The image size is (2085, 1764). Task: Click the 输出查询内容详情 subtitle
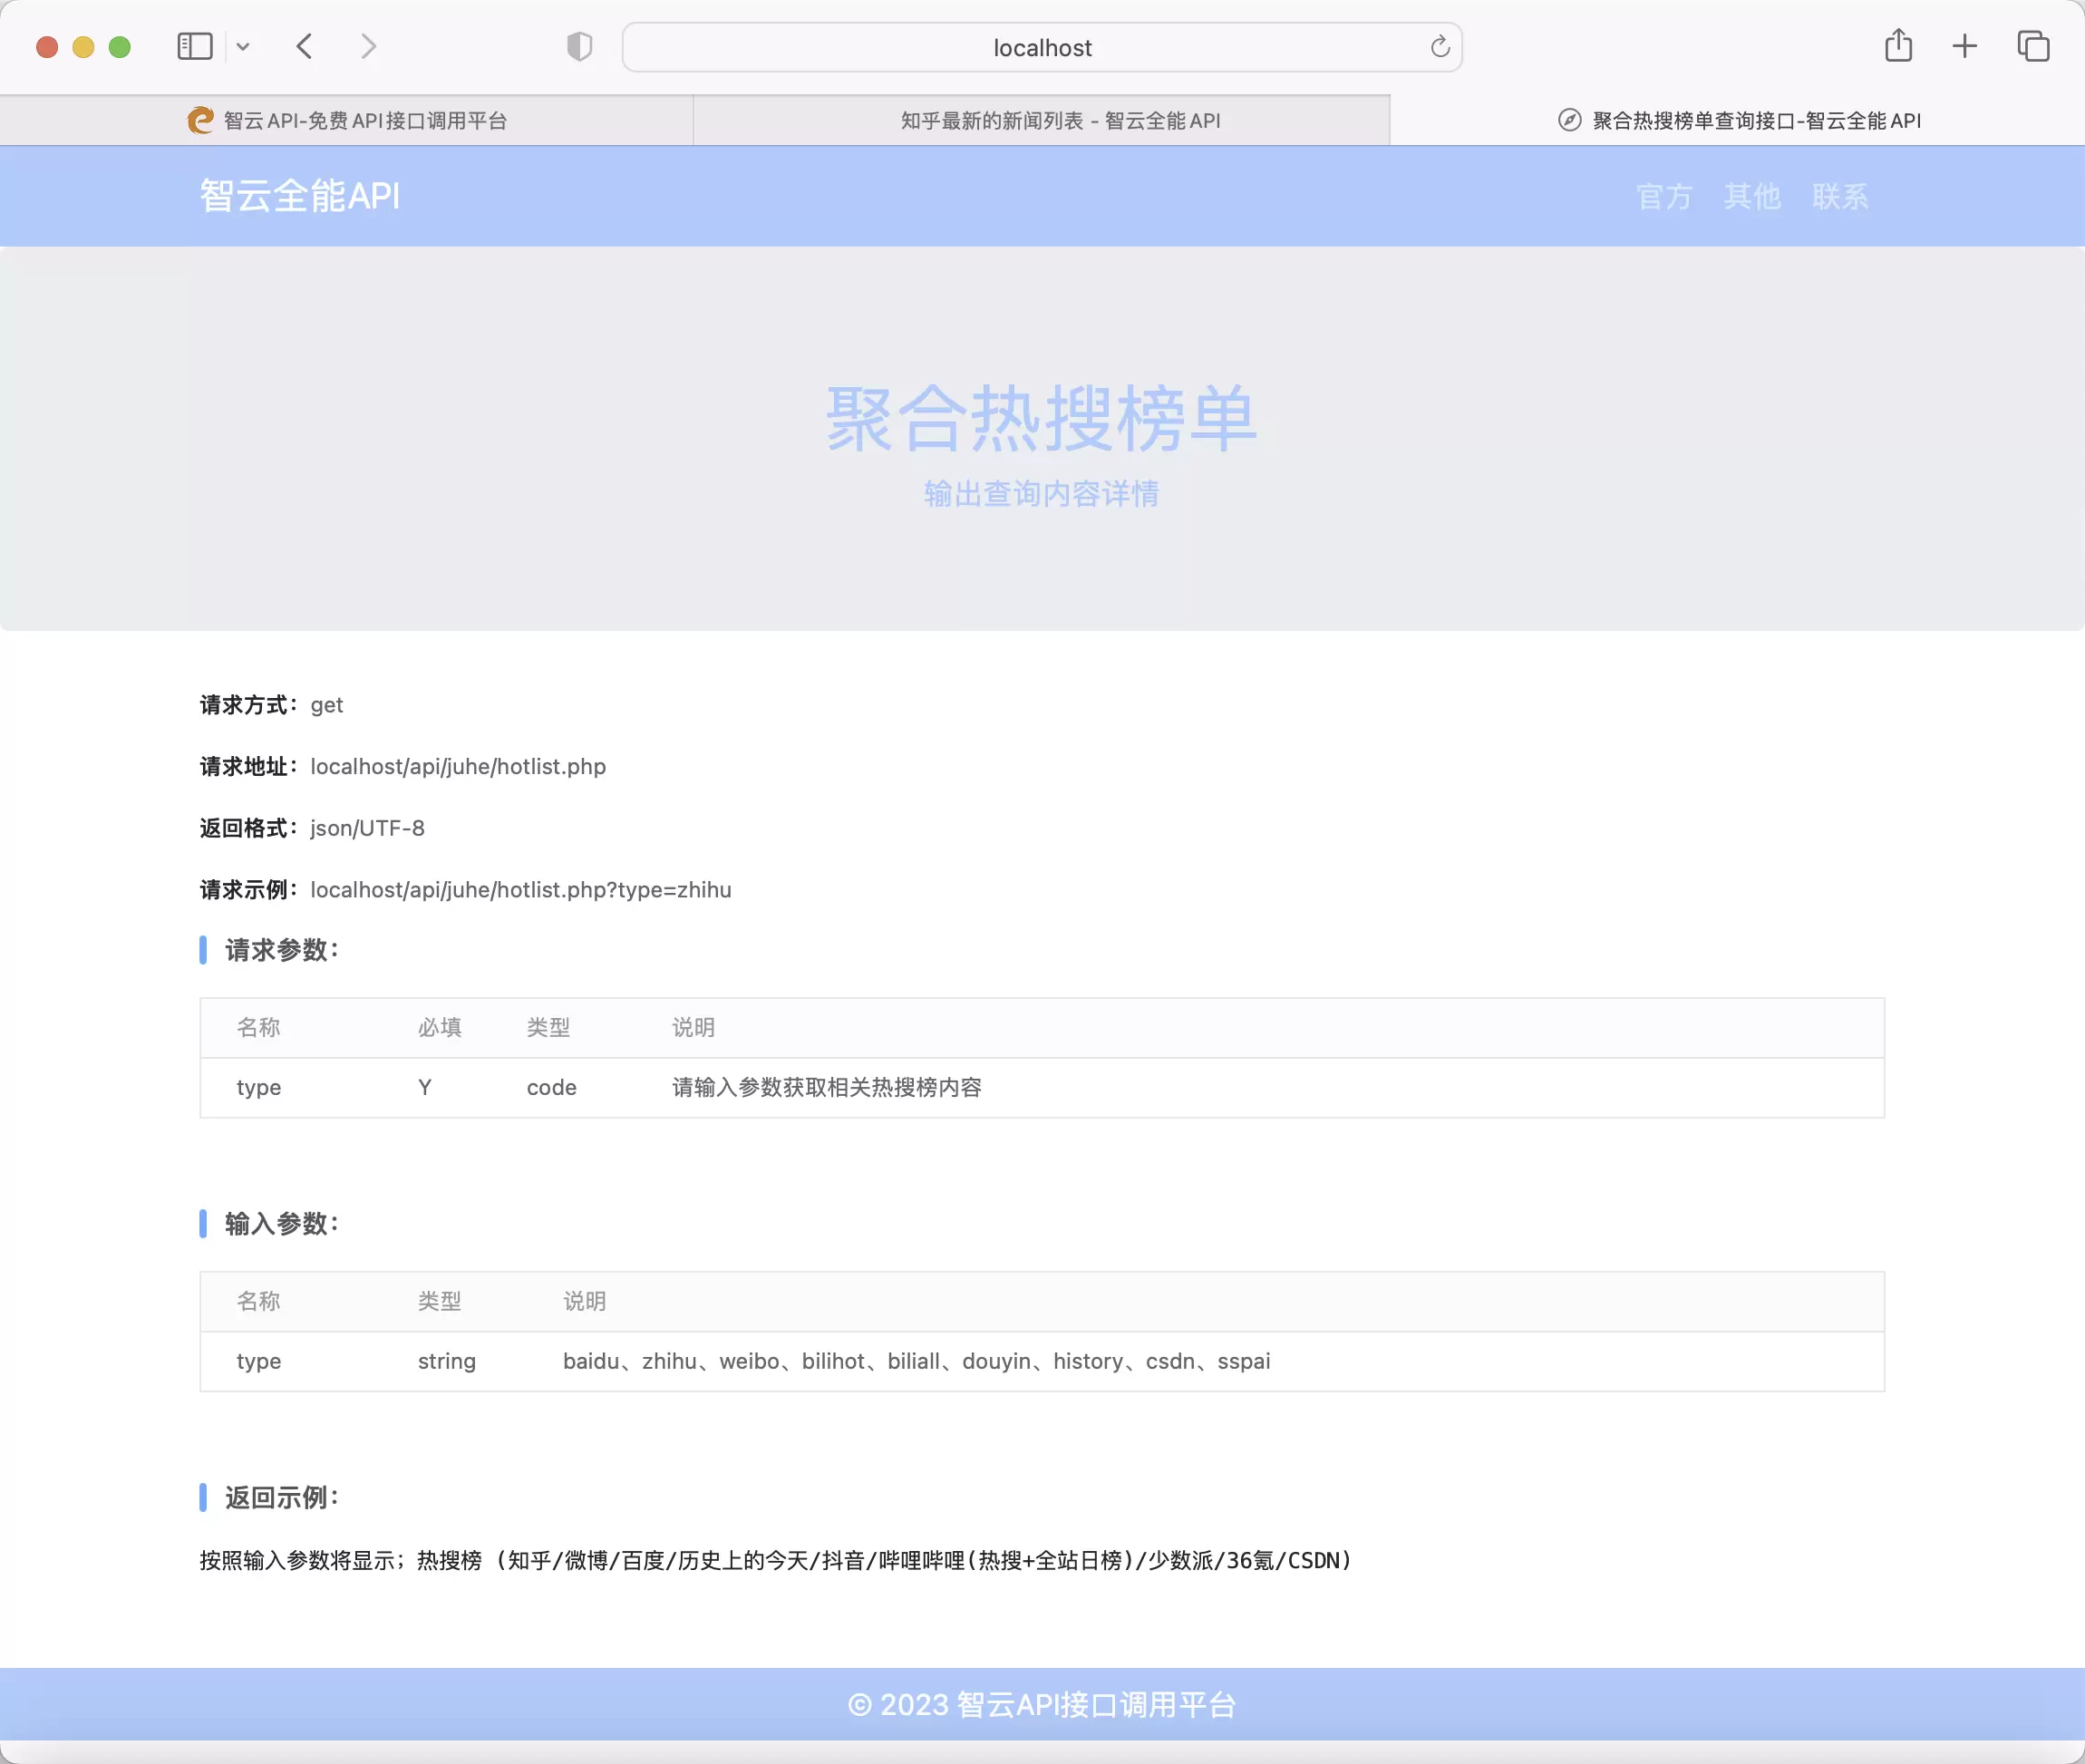coord(1042,494)
